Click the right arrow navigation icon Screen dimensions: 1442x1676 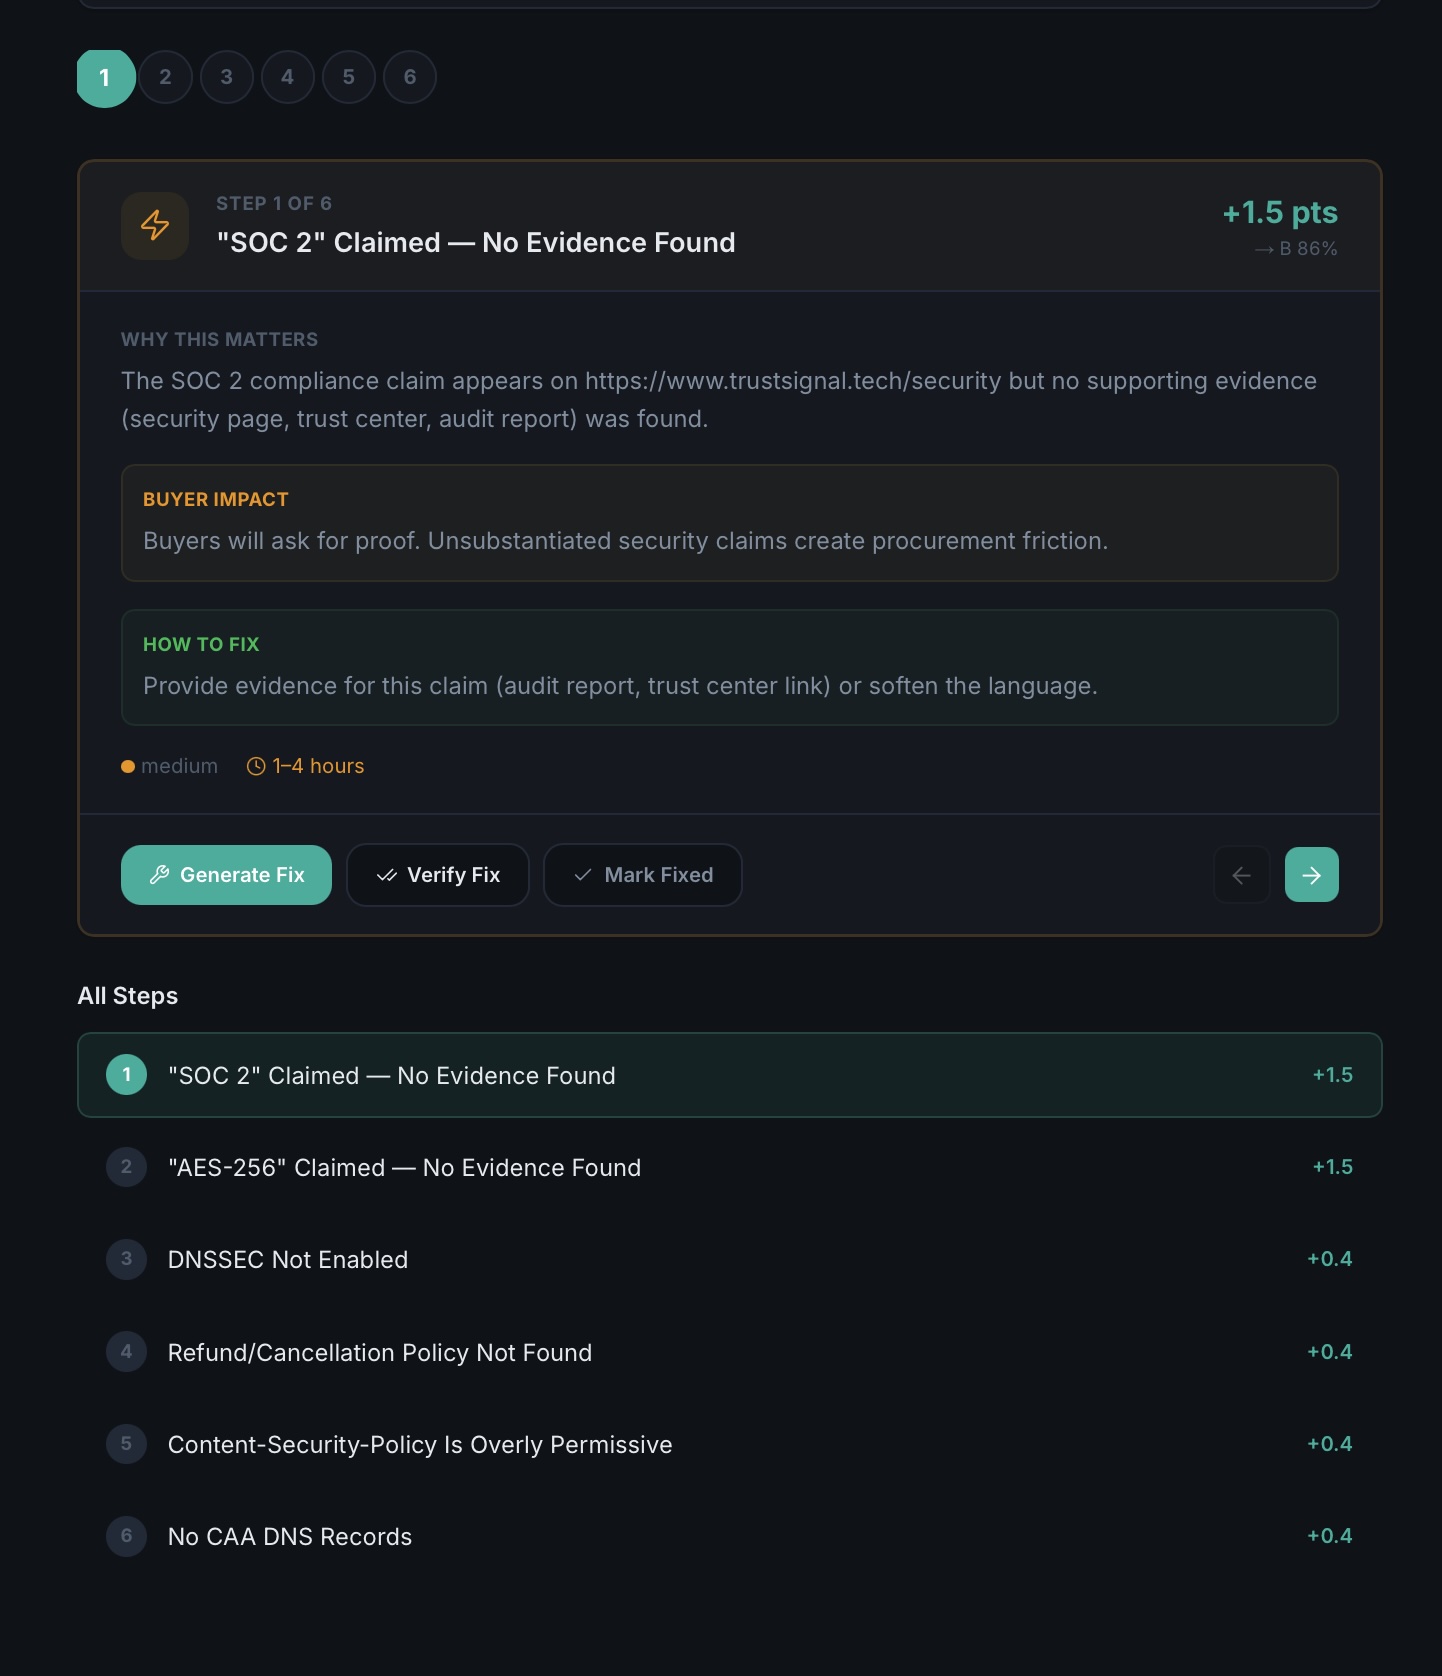point(1311,874)
